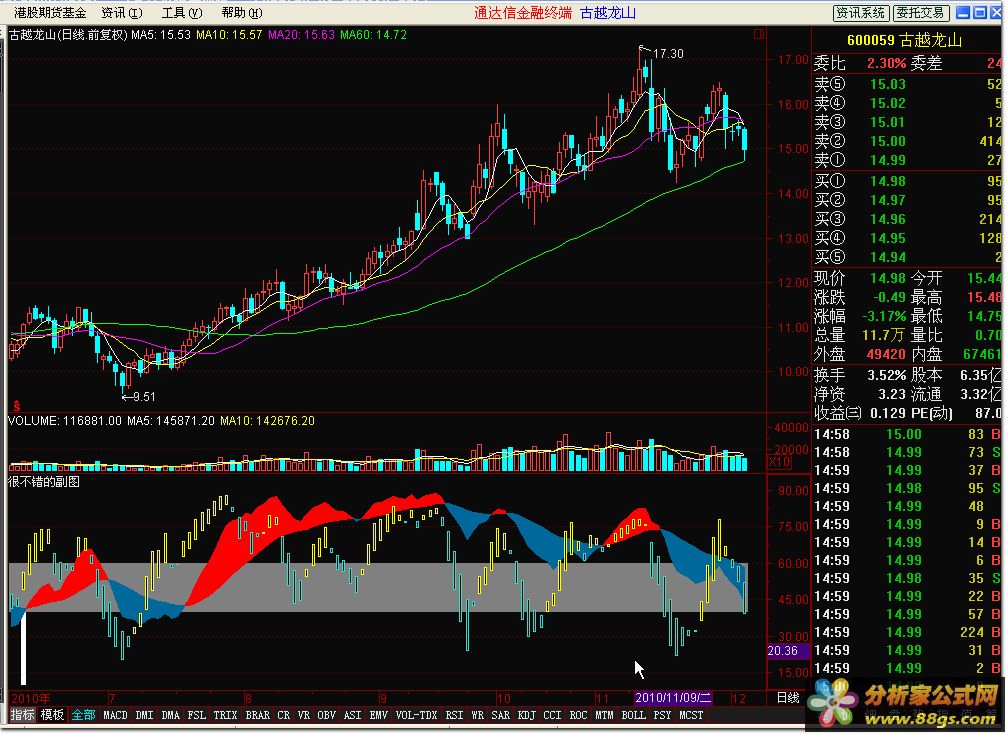The image size is (1007, 734).
Task: Switch indicator to FSL
Action: (197, 715)
